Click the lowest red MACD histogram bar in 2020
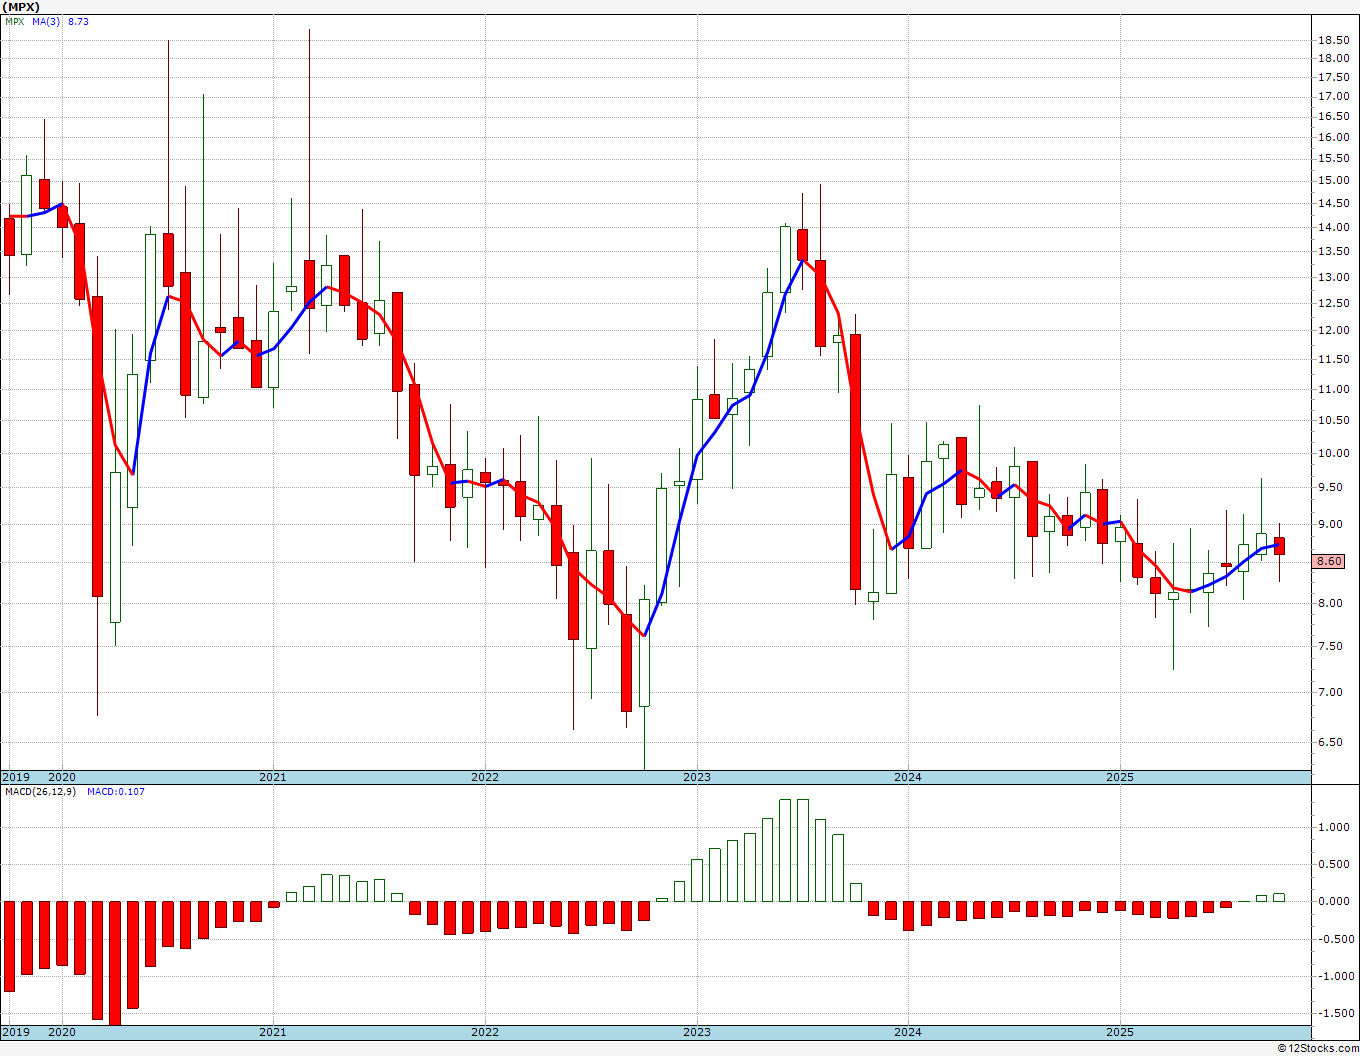 coord(115,963)
